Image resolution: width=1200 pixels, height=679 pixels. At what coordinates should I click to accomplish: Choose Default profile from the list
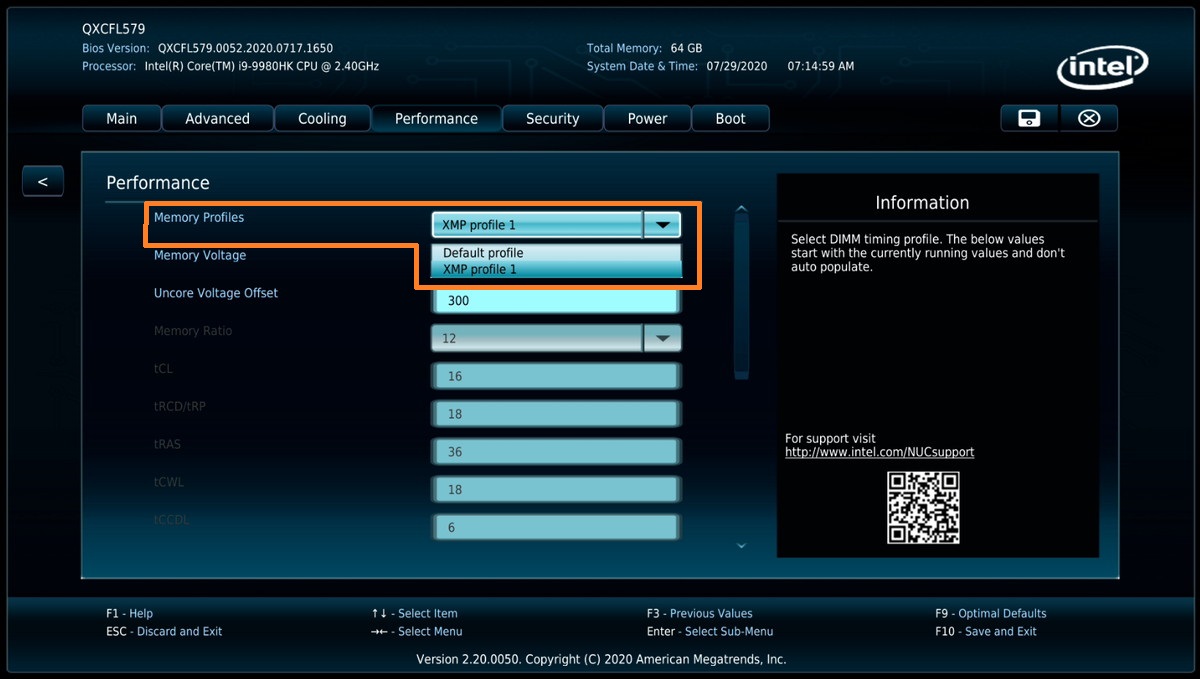tap(556, 253)
